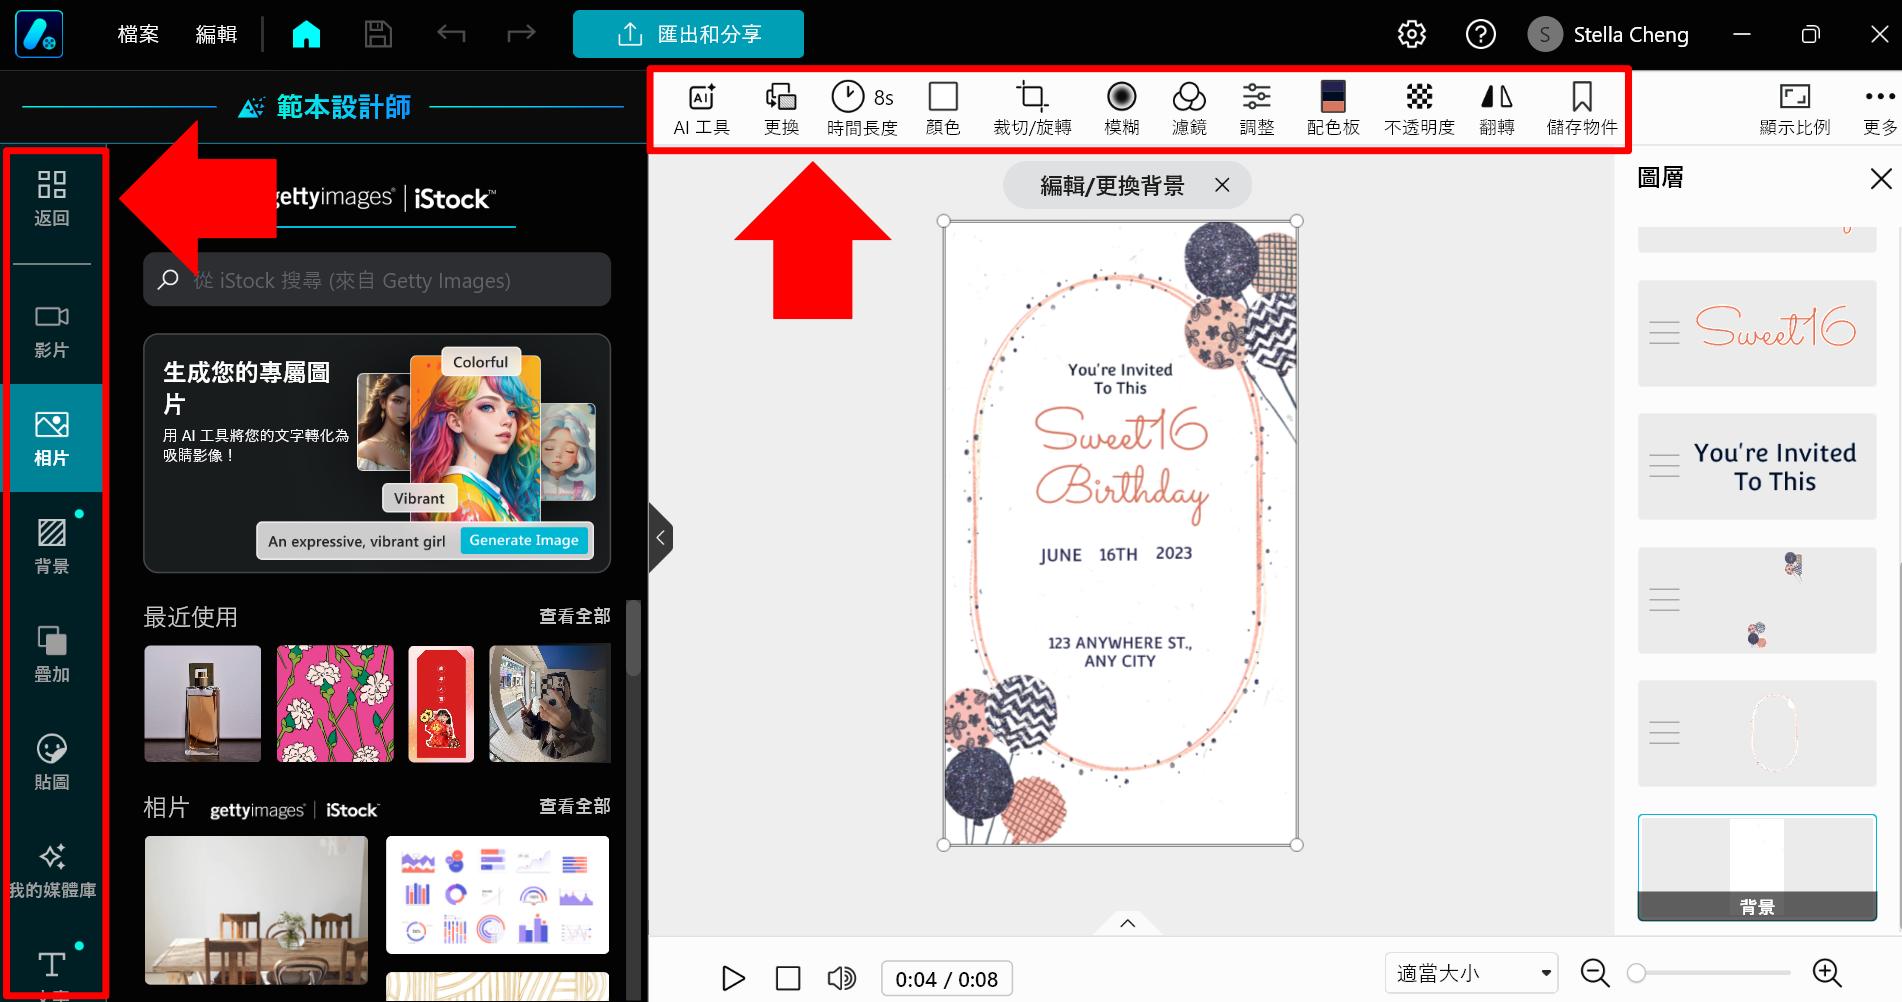Select the 翻轉 (Flip) icon
This screenshot has height=1002, width=1902.
[x=1497, y=107]
